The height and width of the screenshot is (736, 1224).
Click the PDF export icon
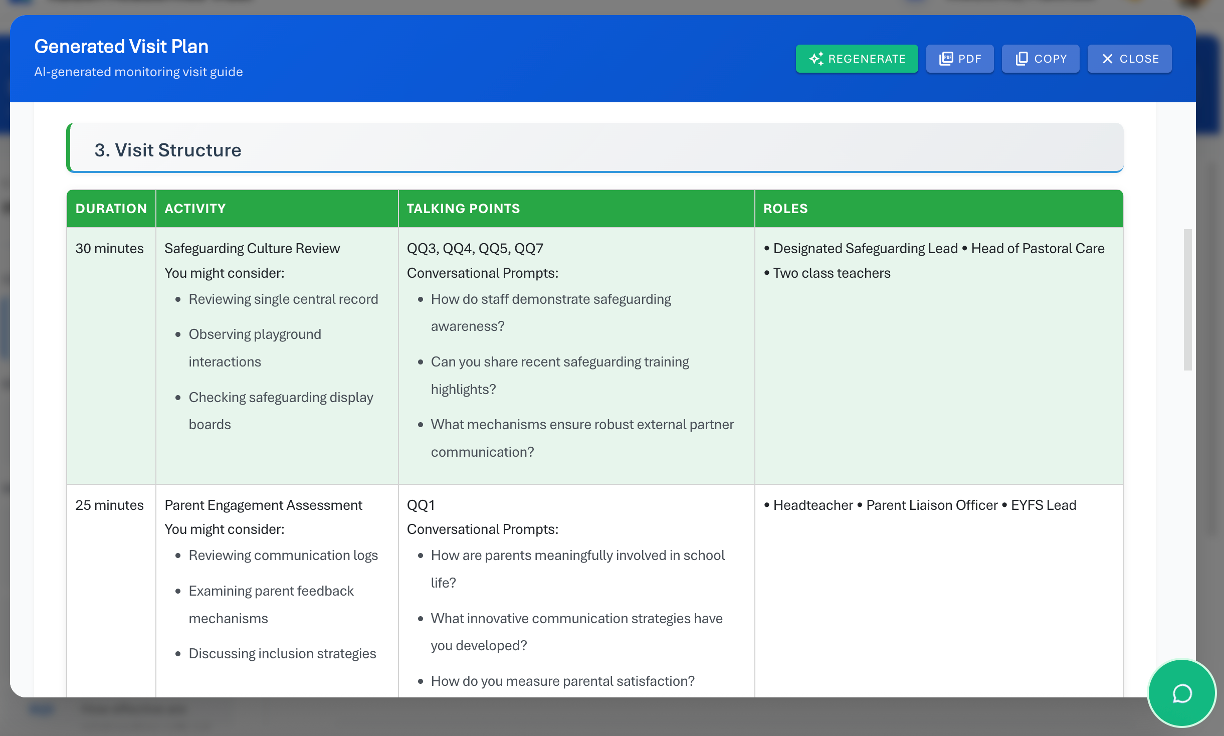(x=945, y=59)
